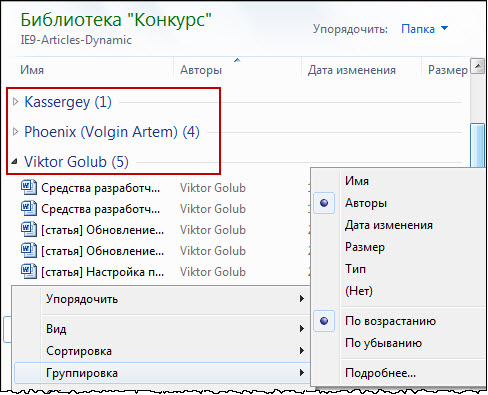Open the Вид context submenu
The image size is (488, 395).
click(x=161, y=329)
